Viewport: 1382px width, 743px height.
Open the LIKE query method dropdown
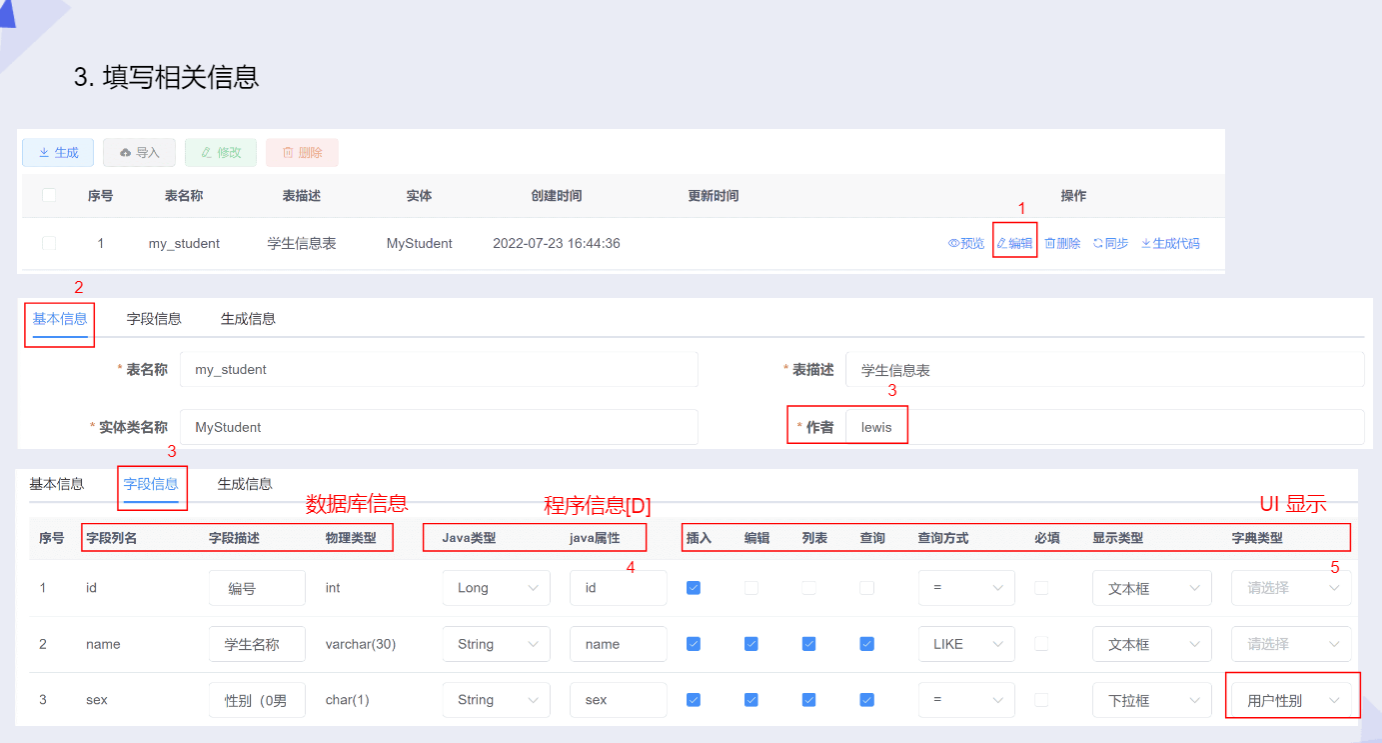tap(966, 644)
